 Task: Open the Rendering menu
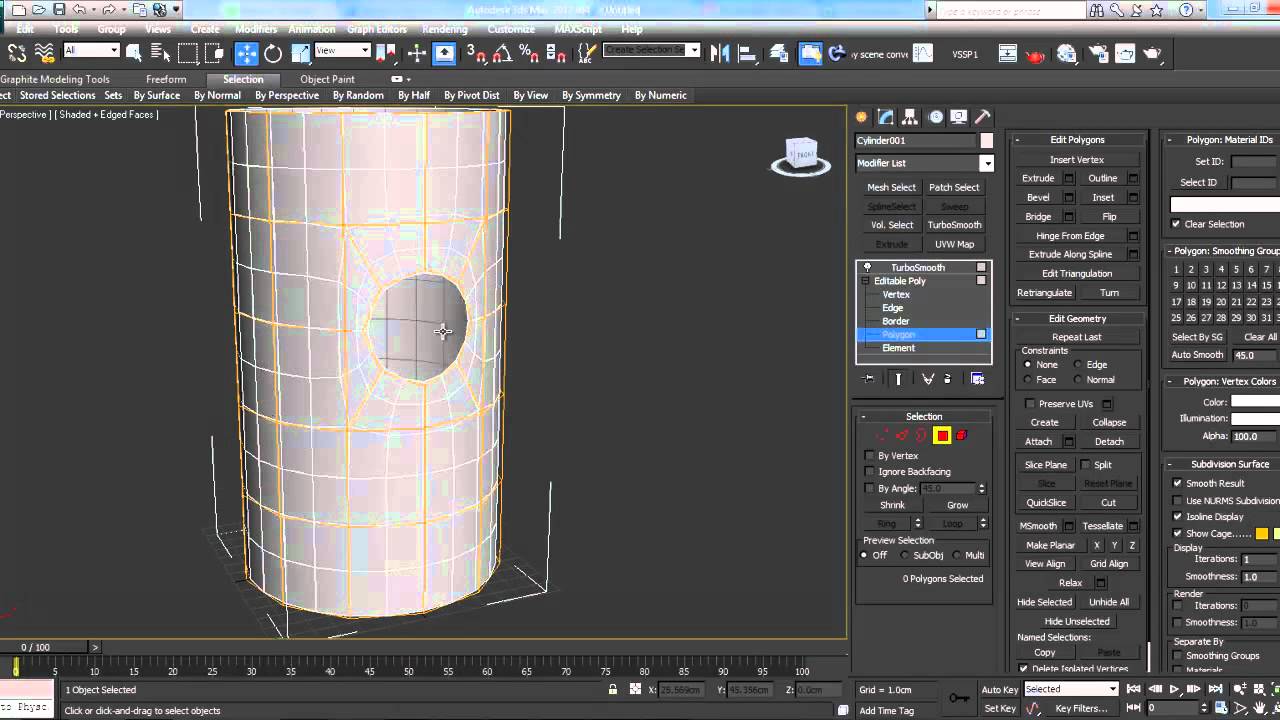pyautogui.click(x=444, y=29)
